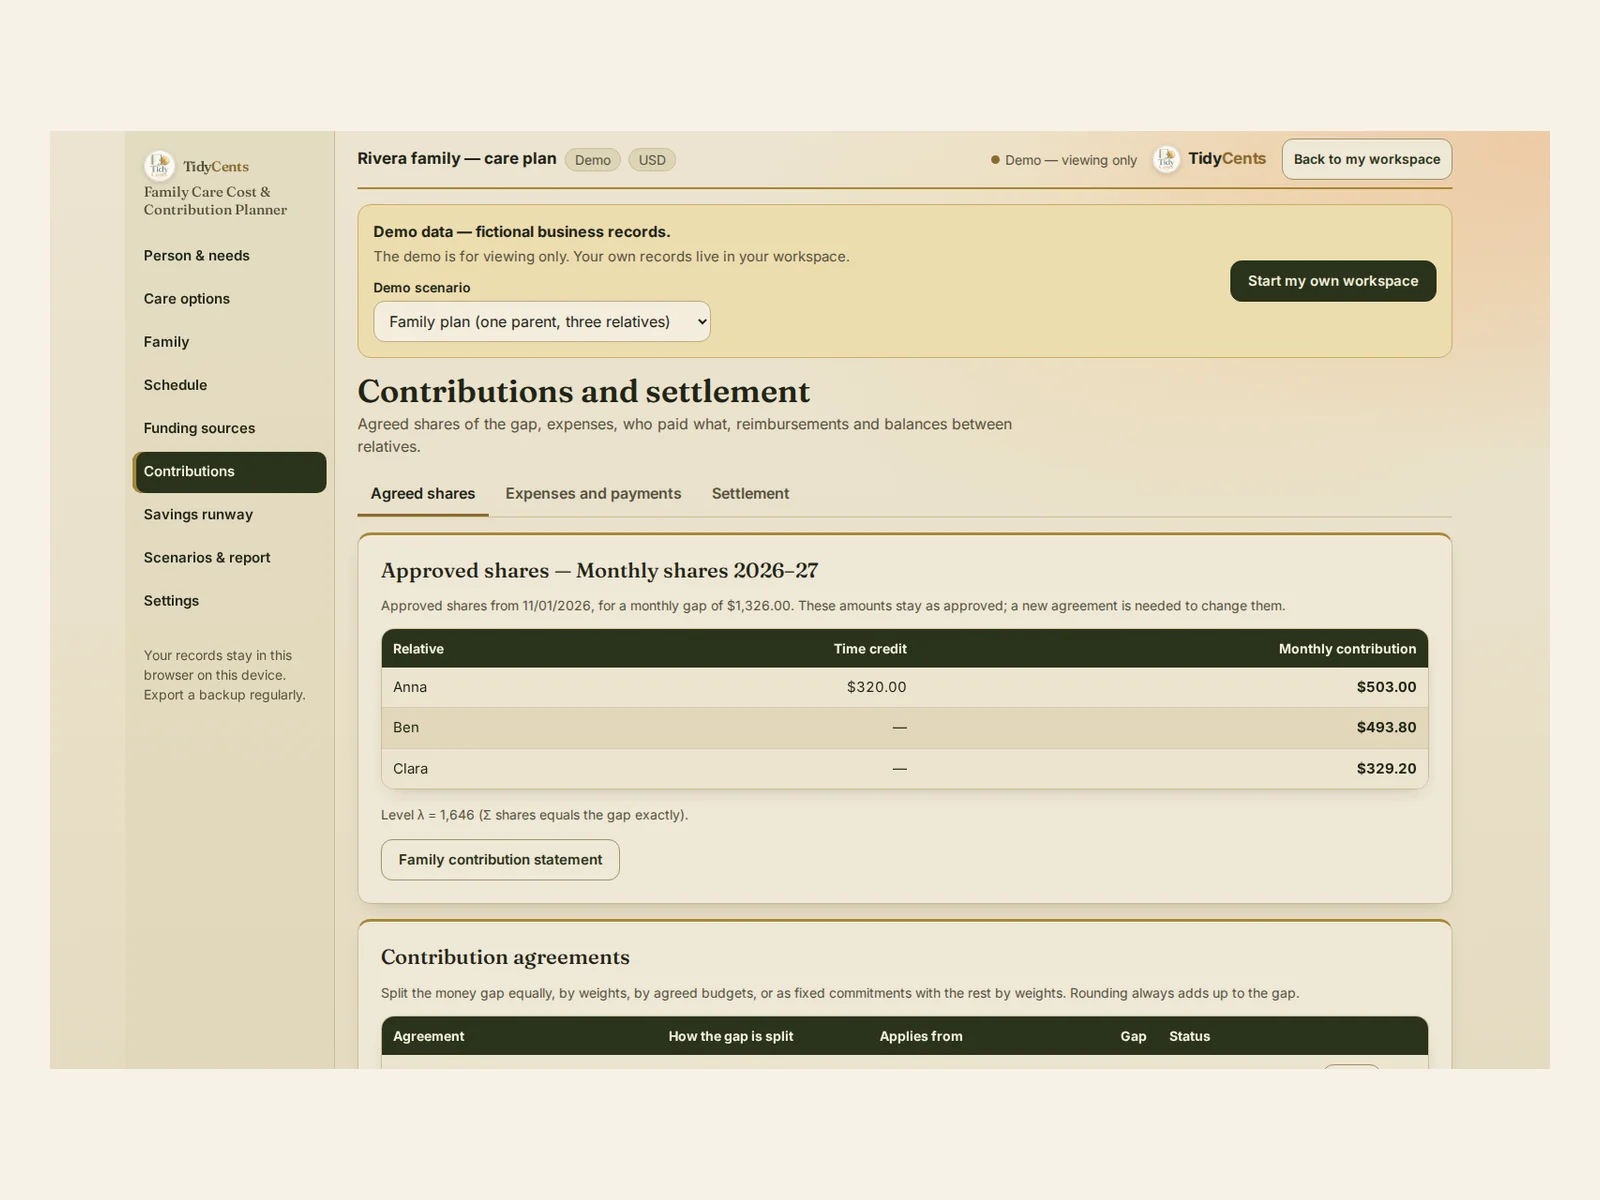The width and height of the screenshot is (1600, 1200).
Task: Click the Monthly contribution column header
Action: pyautogui.click(x=1347, y=649)
